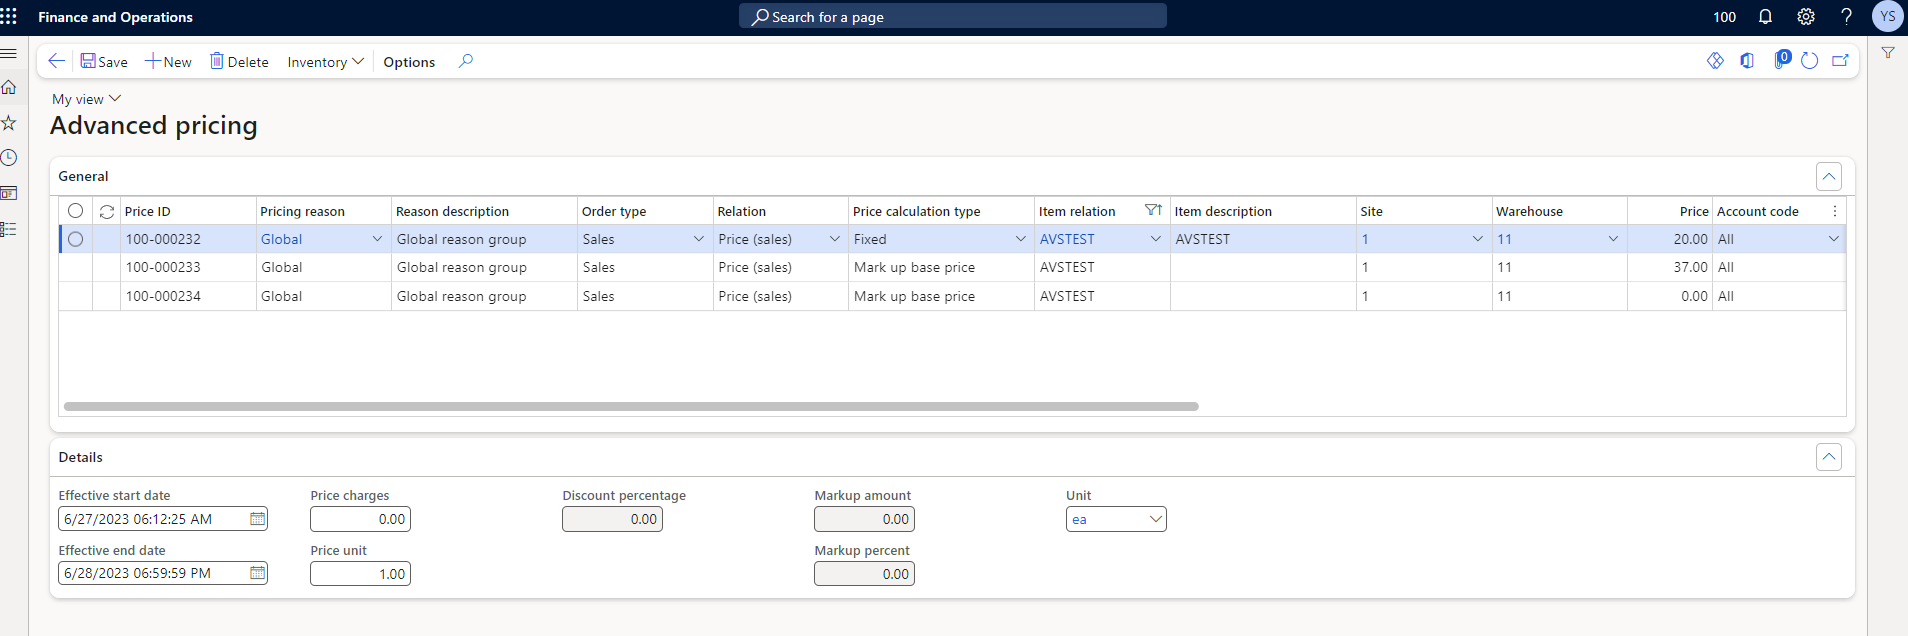Open the form in a new window

tap(1840, 61)
